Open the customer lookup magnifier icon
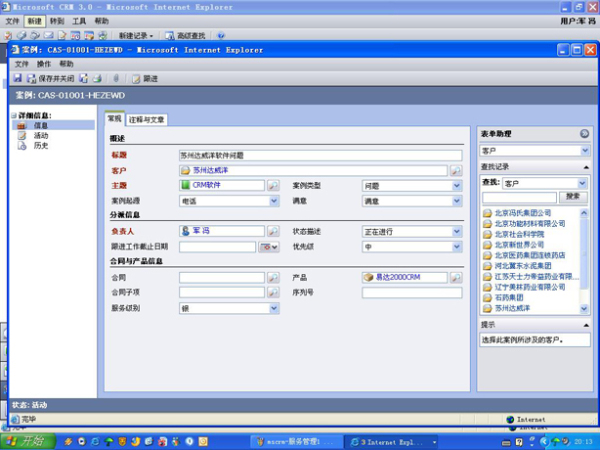This screenshot has height=450, width=600. [456, 170]
